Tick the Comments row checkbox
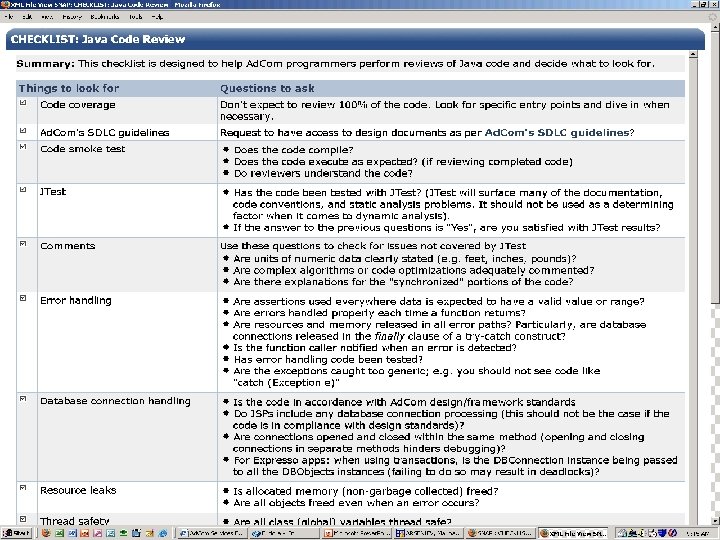 tap(23, 243)
